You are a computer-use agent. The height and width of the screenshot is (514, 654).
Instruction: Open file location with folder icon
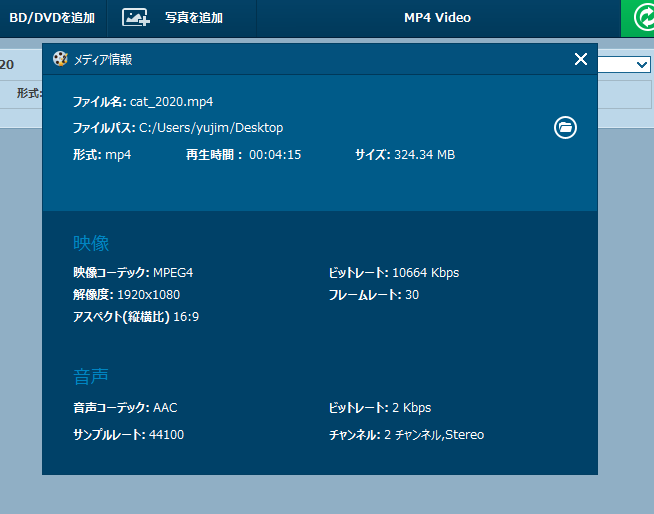[565, 128]
